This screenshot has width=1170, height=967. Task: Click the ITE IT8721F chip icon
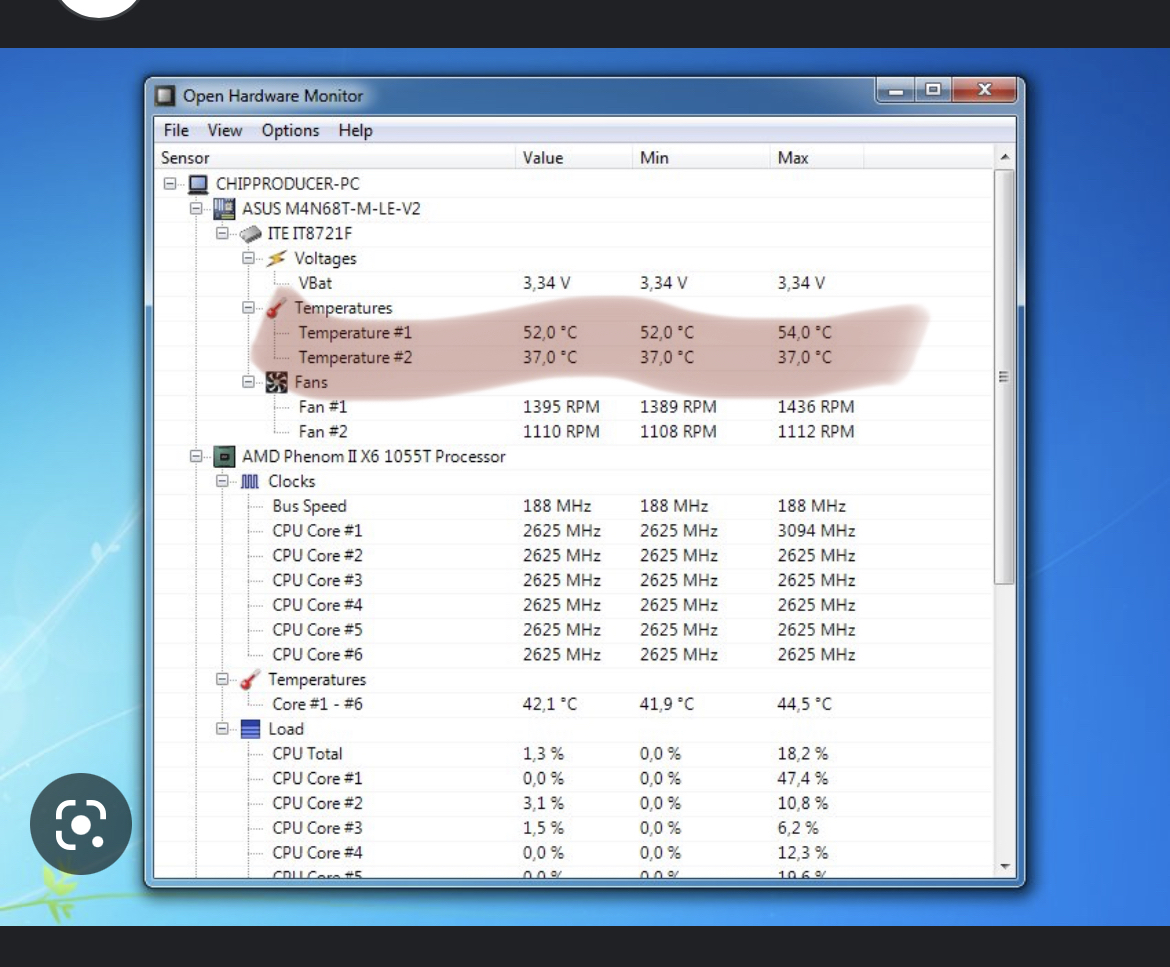pyautogui.click(x=250, y=234)
